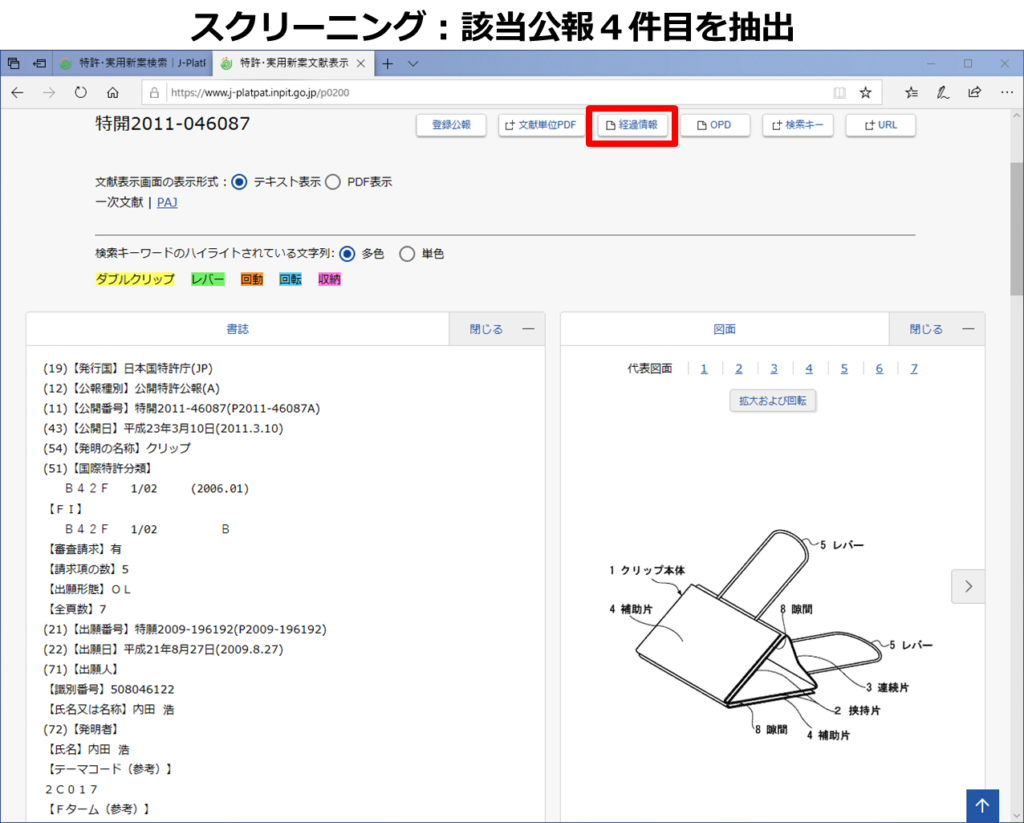Click the 経過情報 button
Screen dimensions: 1024x823
click(x=632, y=126)
